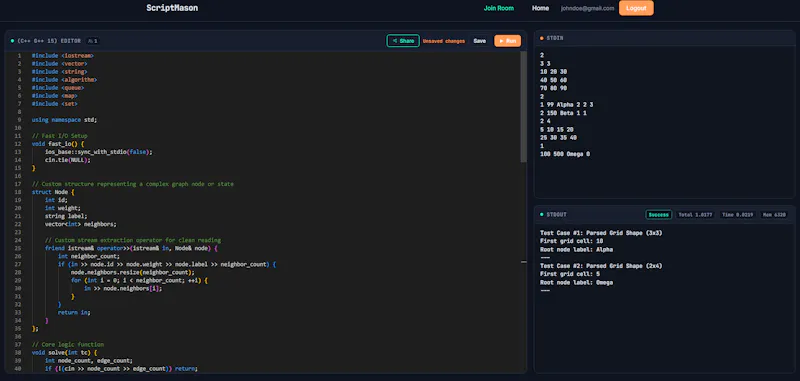Screen dimensions: 800x381
Task: Click 'First grid cell: 5' output line
Action: click(x=570, y=274)
